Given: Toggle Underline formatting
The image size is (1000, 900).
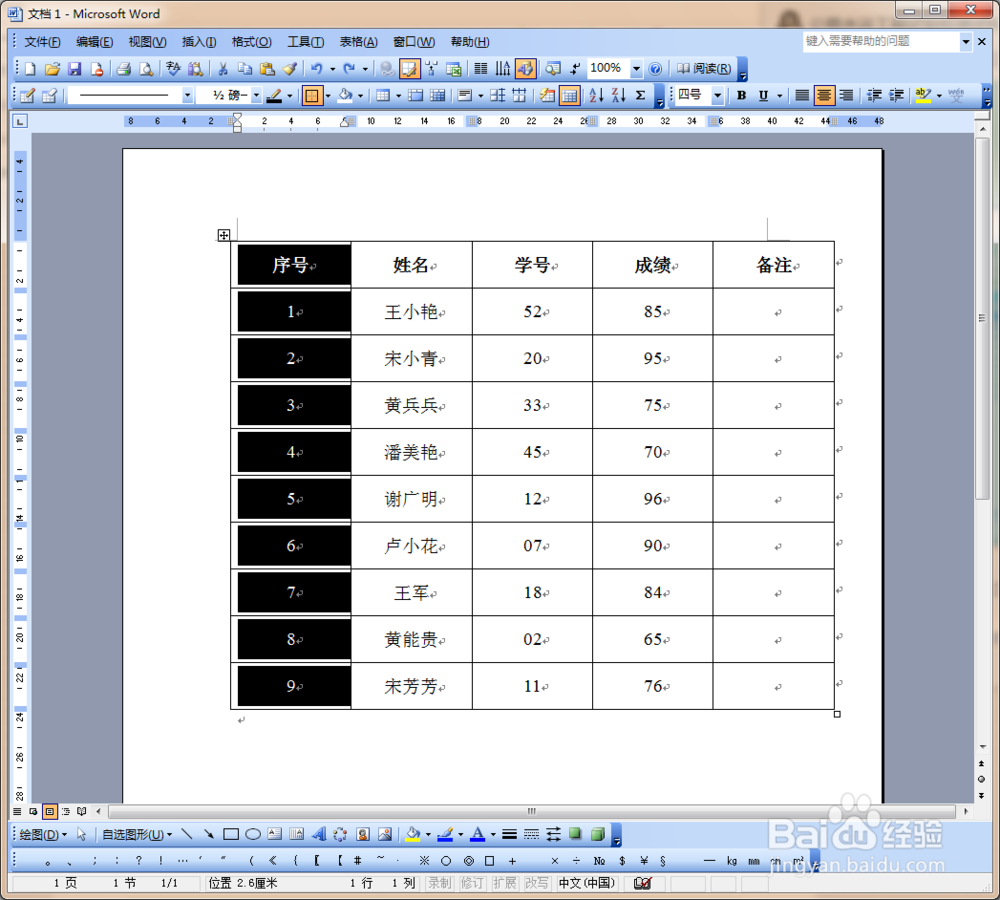Looking at the screenshot, I should click(x=764, y=95).
